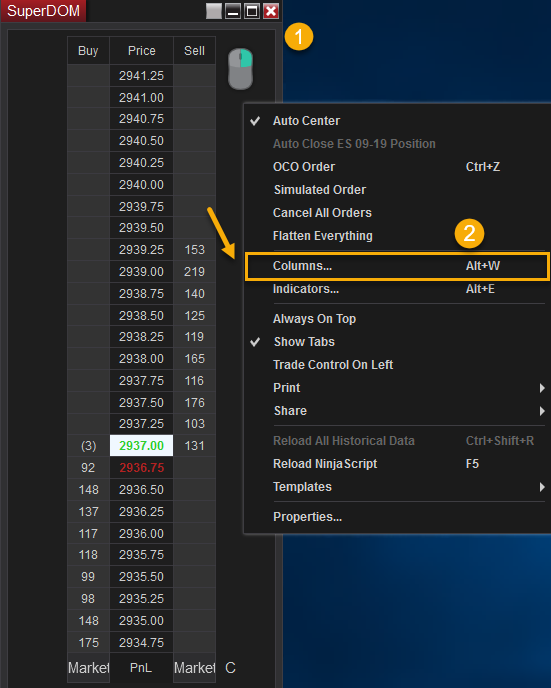
Task: Click the Sell-side Market button
Action: tap(194, 668)
